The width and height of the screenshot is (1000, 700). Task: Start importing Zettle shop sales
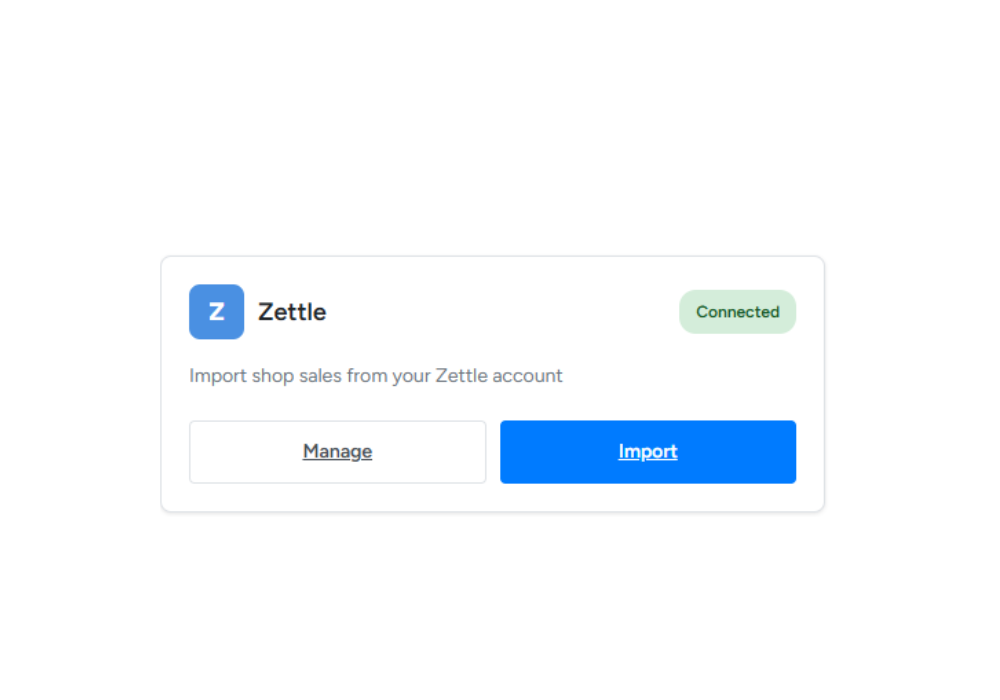pos(647,452)
